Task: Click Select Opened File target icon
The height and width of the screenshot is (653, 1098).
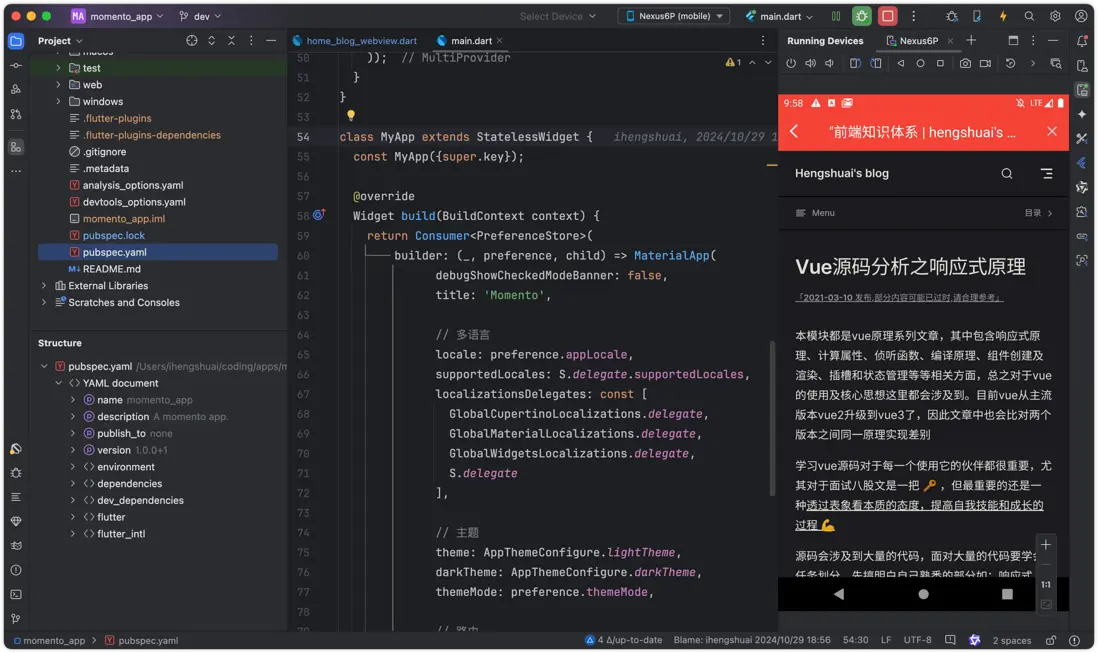Action: pyautogui.click(x=192, y=40)
